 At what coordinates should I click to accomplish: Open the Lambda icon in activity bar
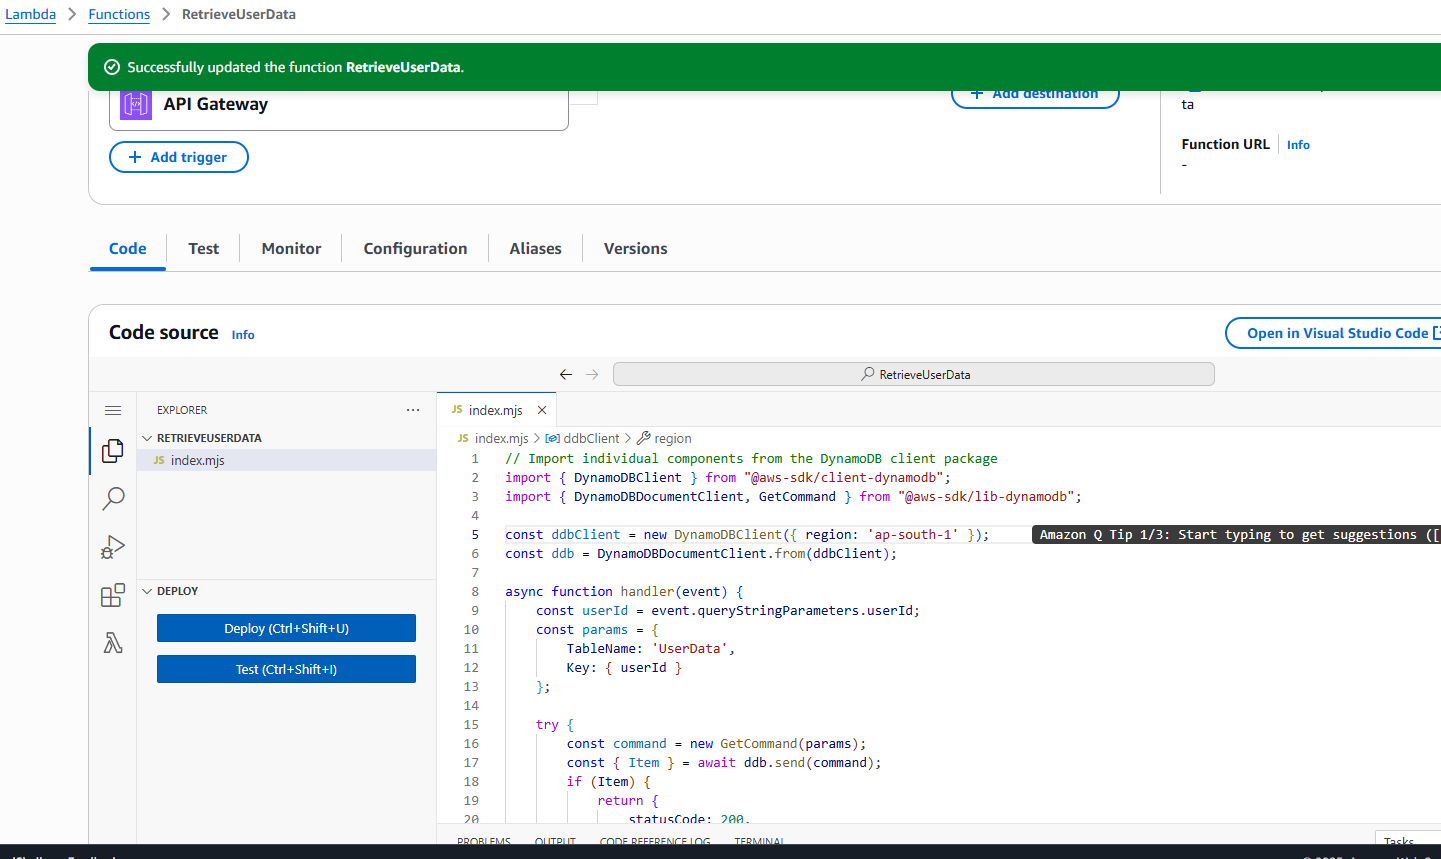coord(113,643)
